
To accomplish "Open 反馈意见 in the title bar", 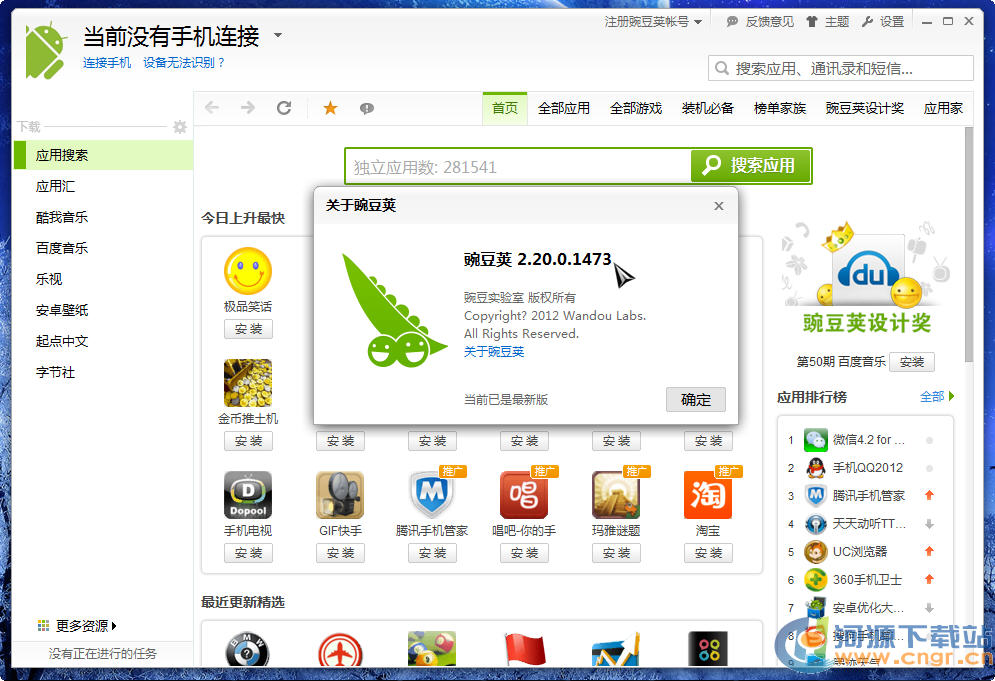I will 760,22.
